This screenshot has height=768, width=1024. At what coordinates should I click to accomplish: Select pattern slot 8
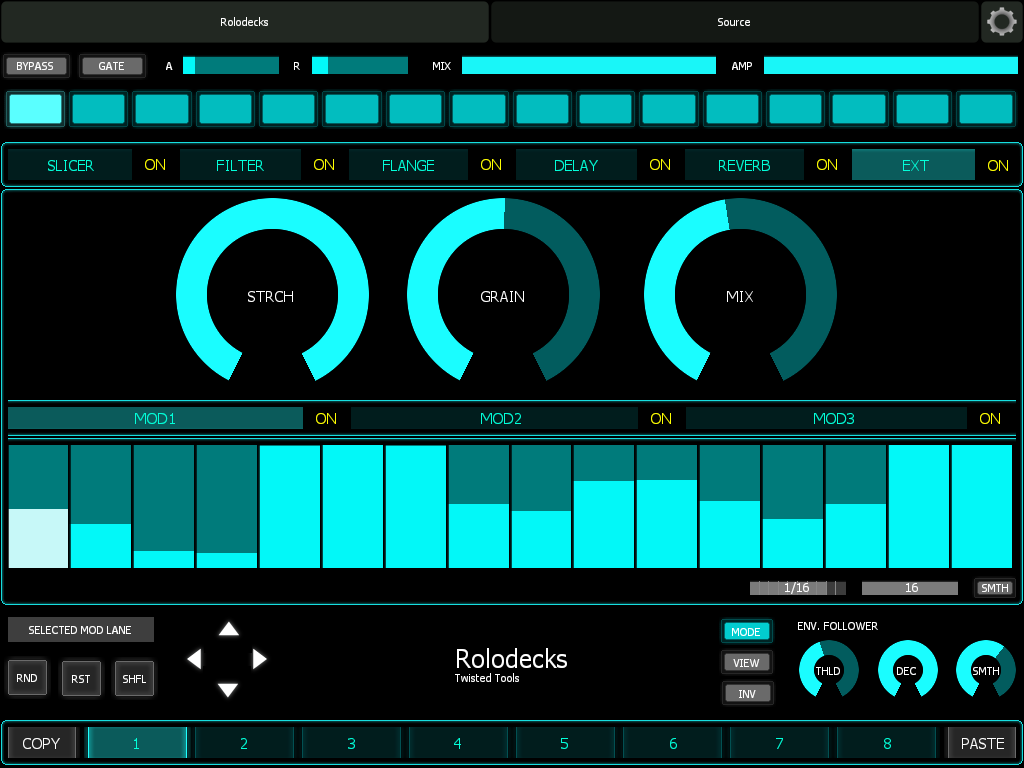click(887, 743)
